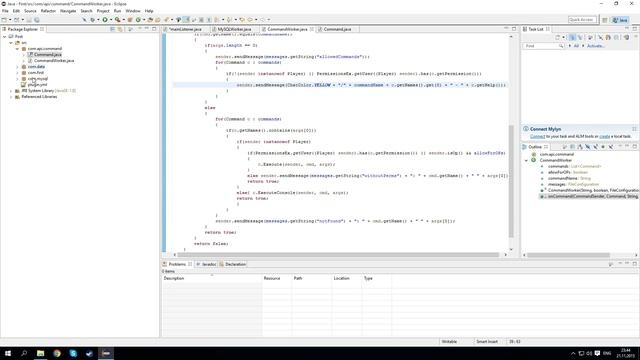Toggle Hide Non-Public Members in Outline
Image resolution: width=640 pixels, height=360 pixels.
[x=603, y=147]
